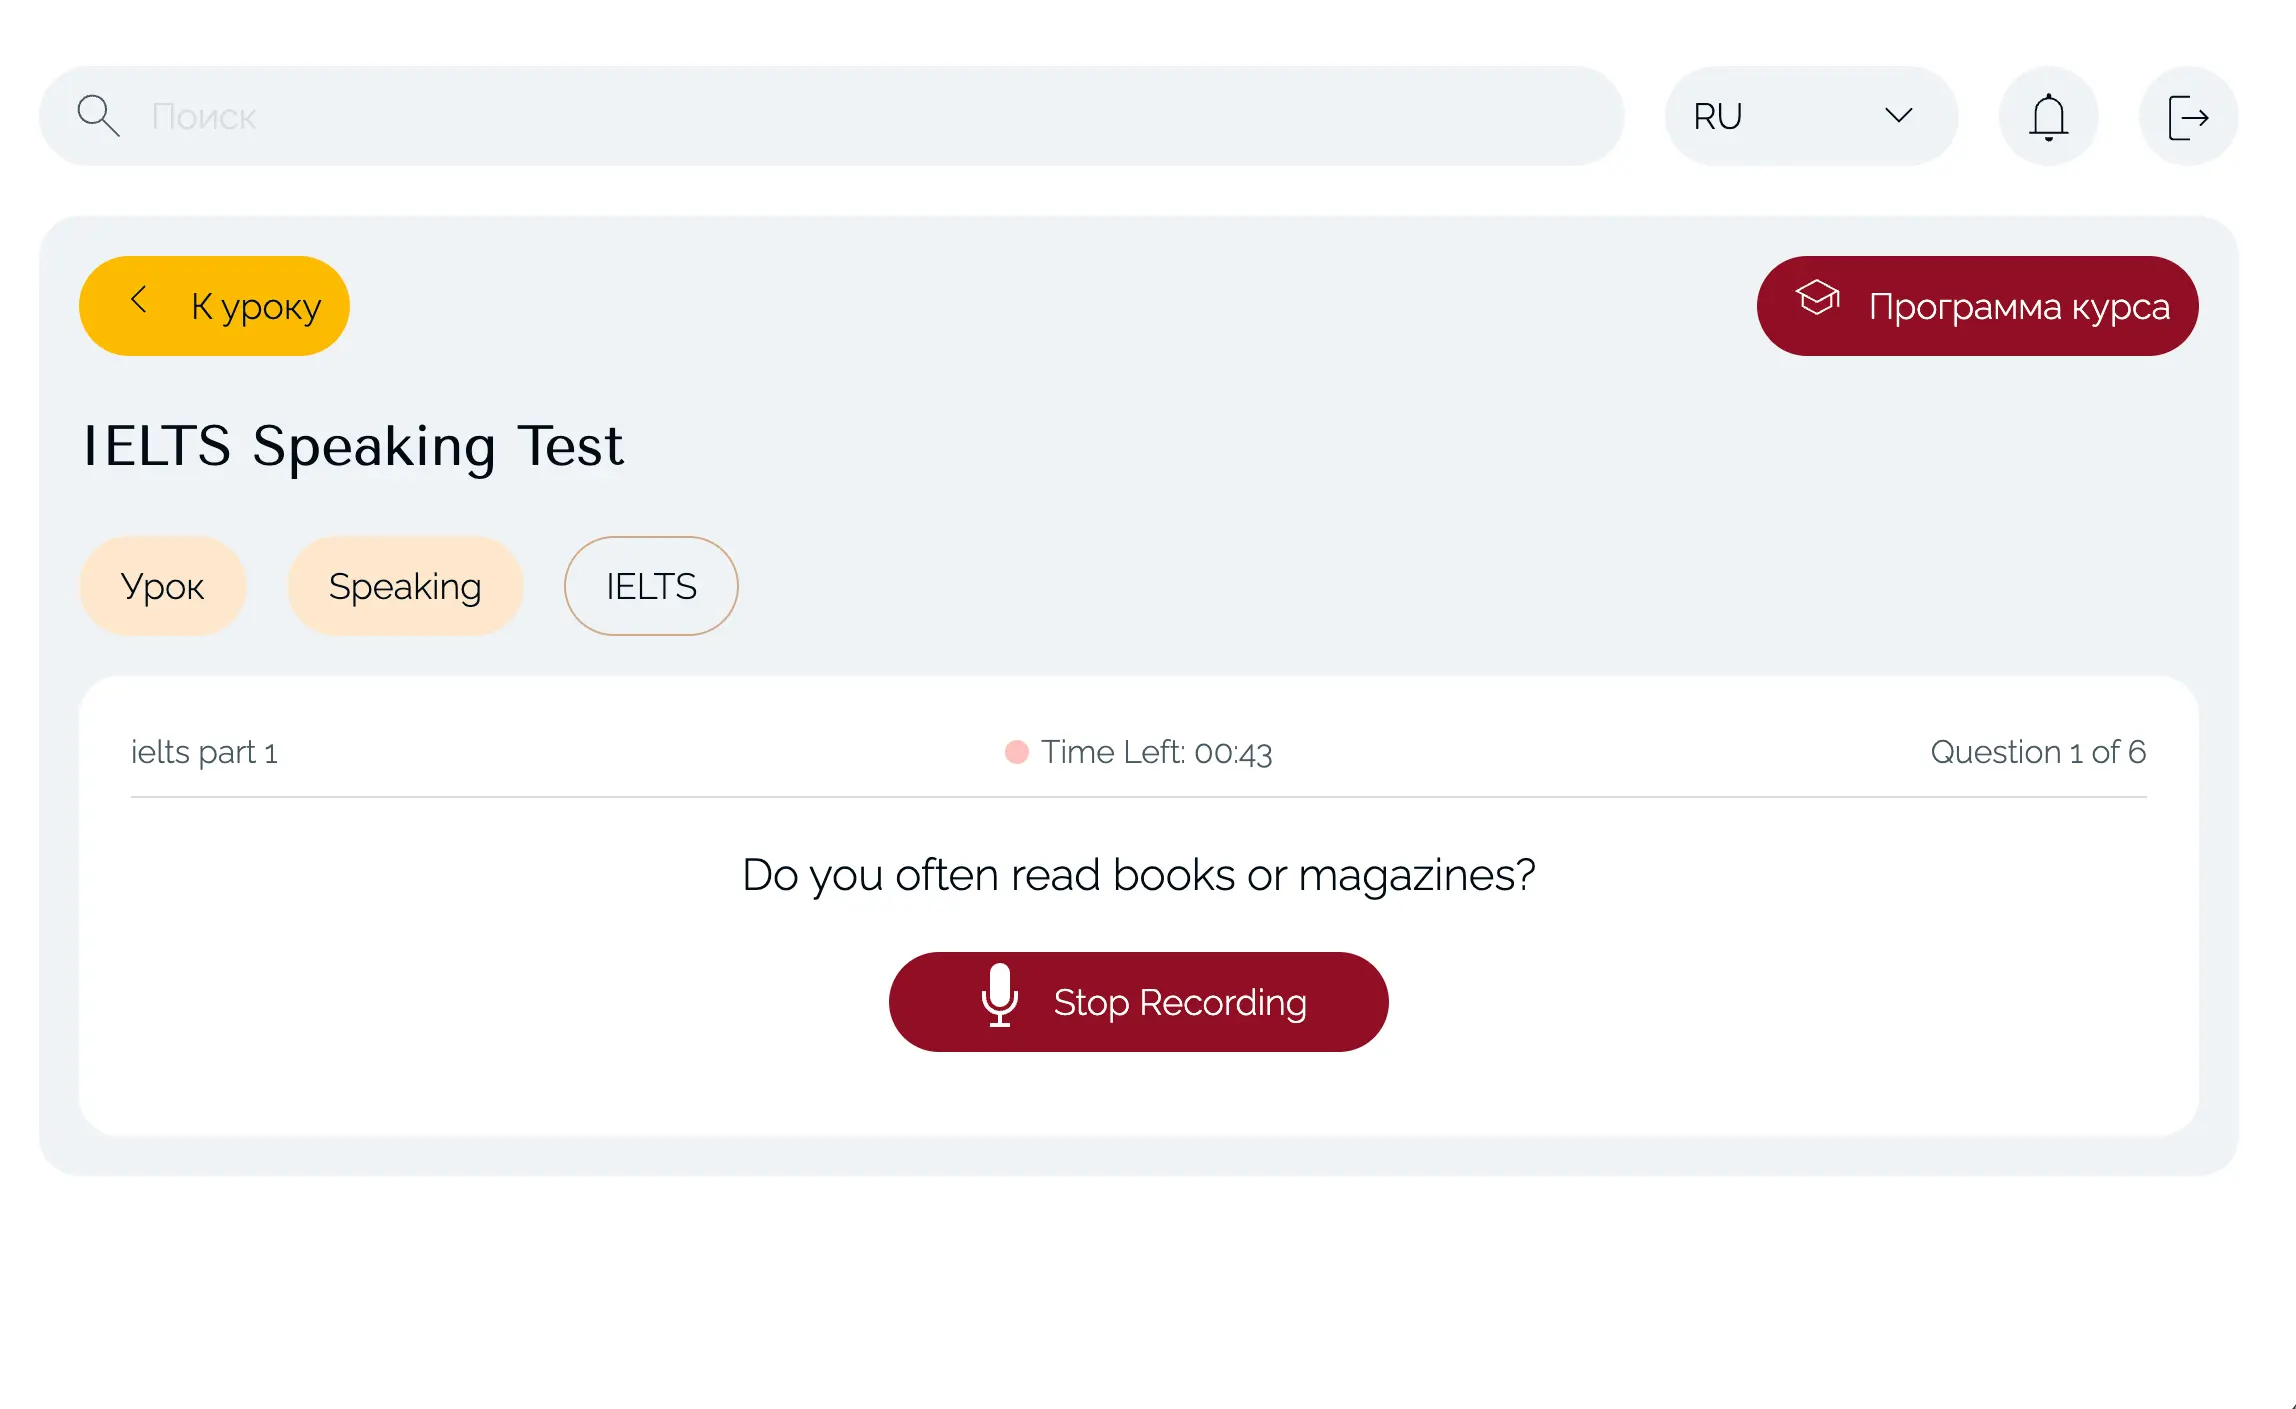Select the IELTS tag

tap(650, 585)
